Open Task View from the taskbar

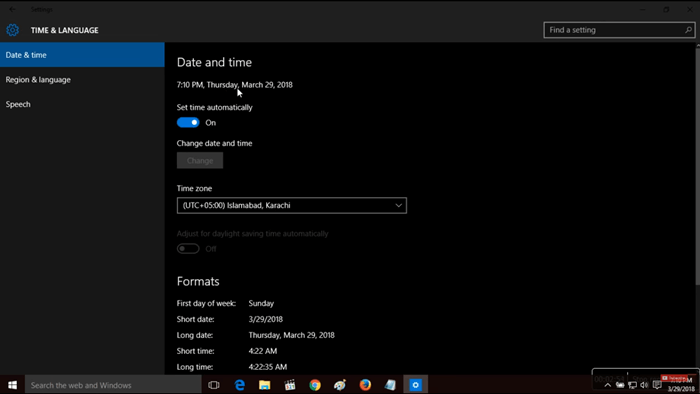tap(214, 385)
